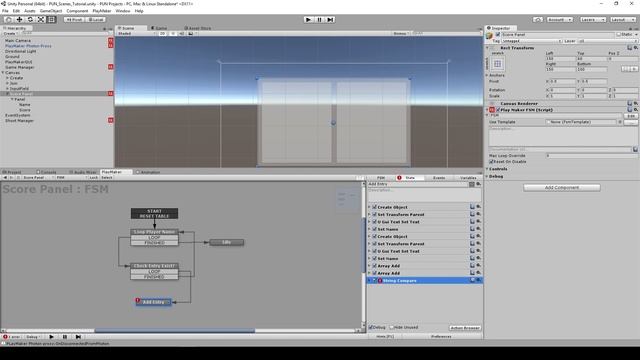Open the settings gear for String Compare action
Viewport: 640px width, 360px height.
coord(479,280)
